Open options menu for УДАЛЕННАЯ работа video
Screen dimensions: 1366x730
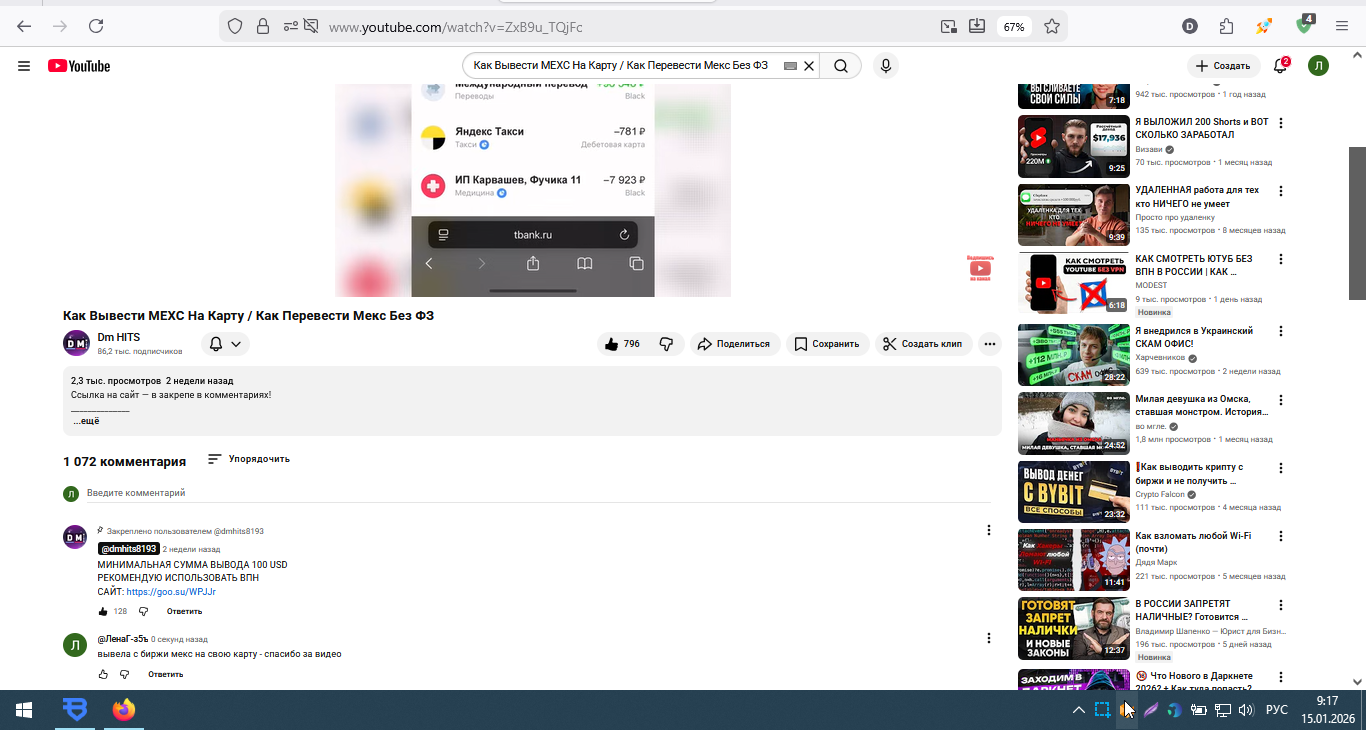(x=1281, y=191)
